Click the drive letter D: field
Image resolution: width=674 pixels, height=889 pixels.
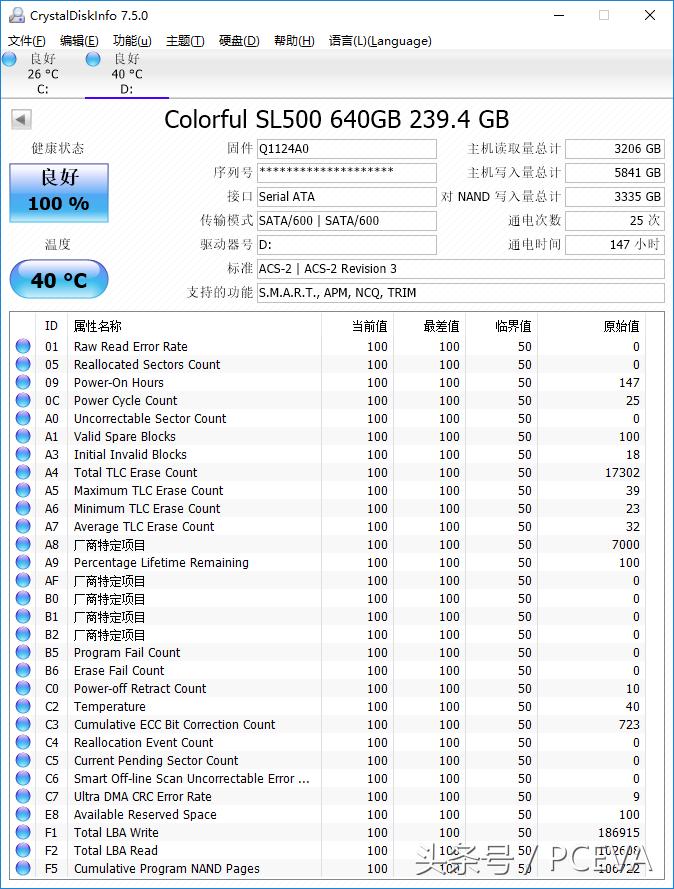click(346, 245)
